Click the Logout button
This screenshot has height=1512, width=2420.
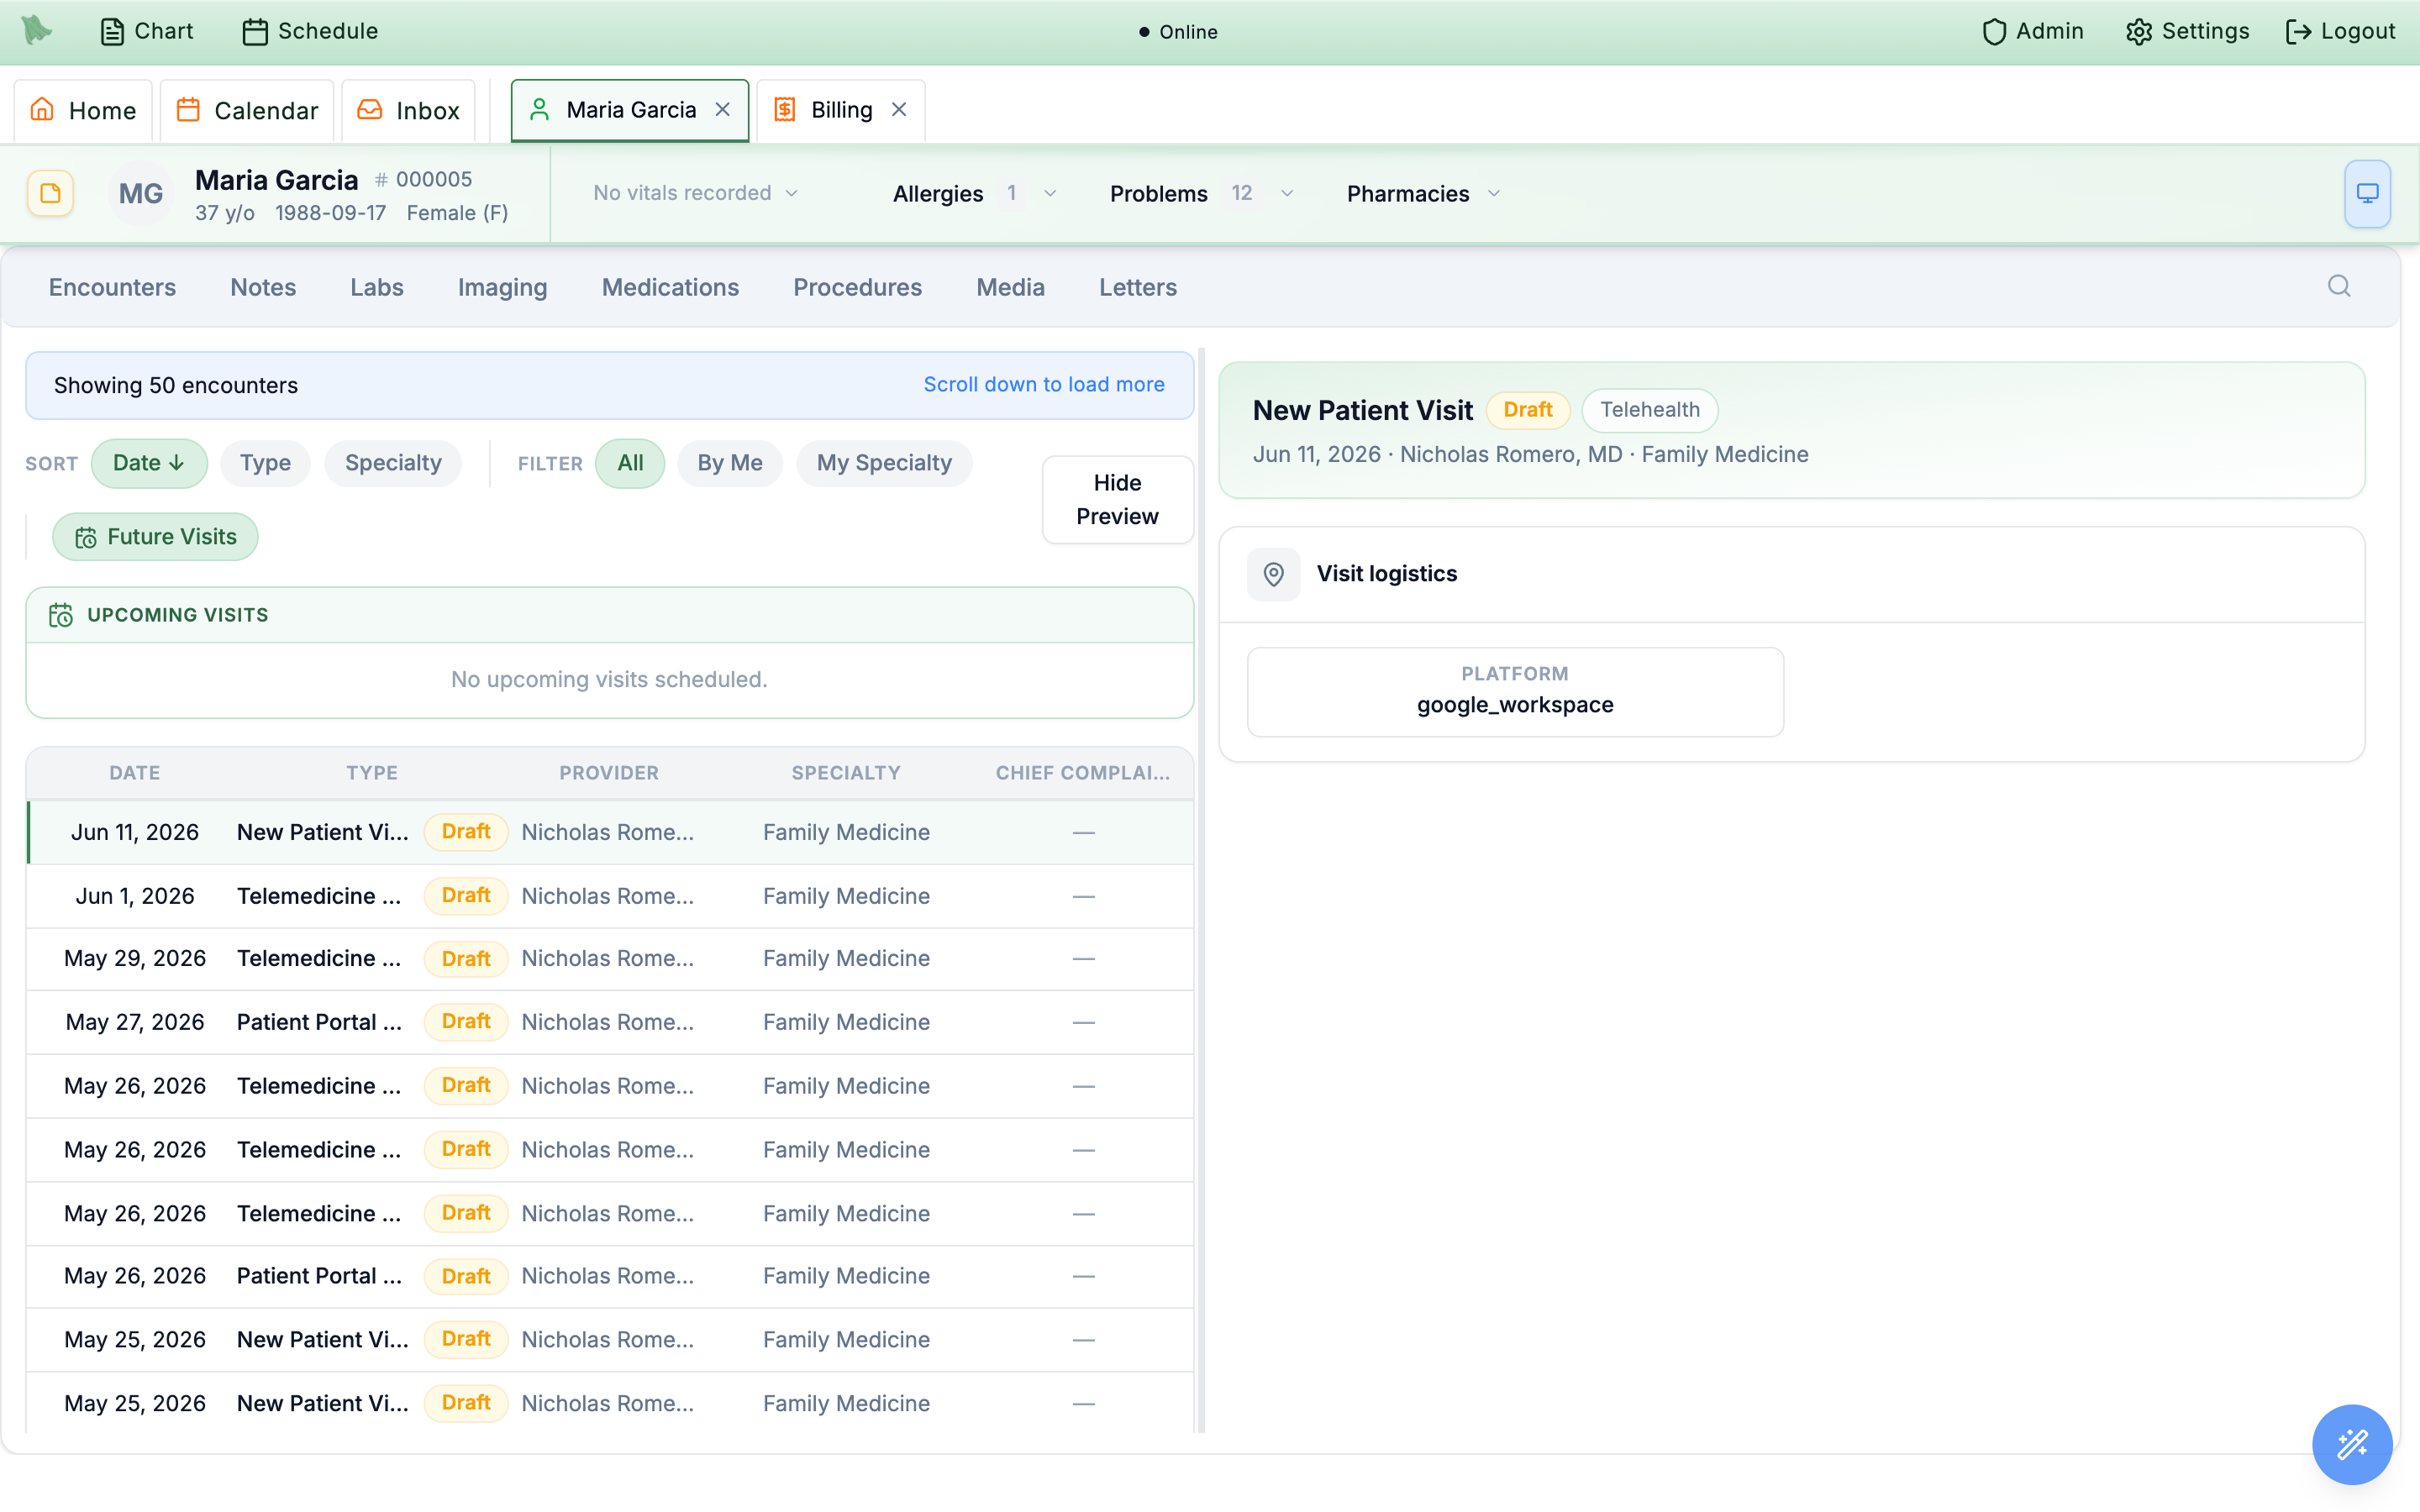point(2340,31)
